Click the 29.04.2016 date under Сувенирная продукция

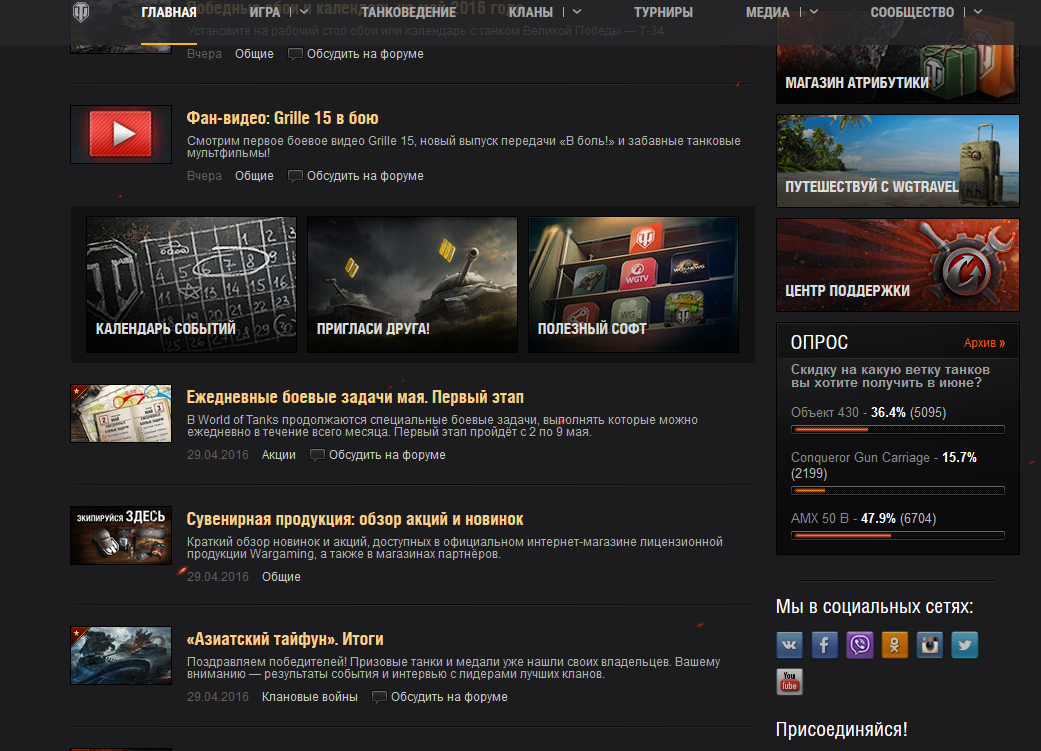click(x=218, y=577)
